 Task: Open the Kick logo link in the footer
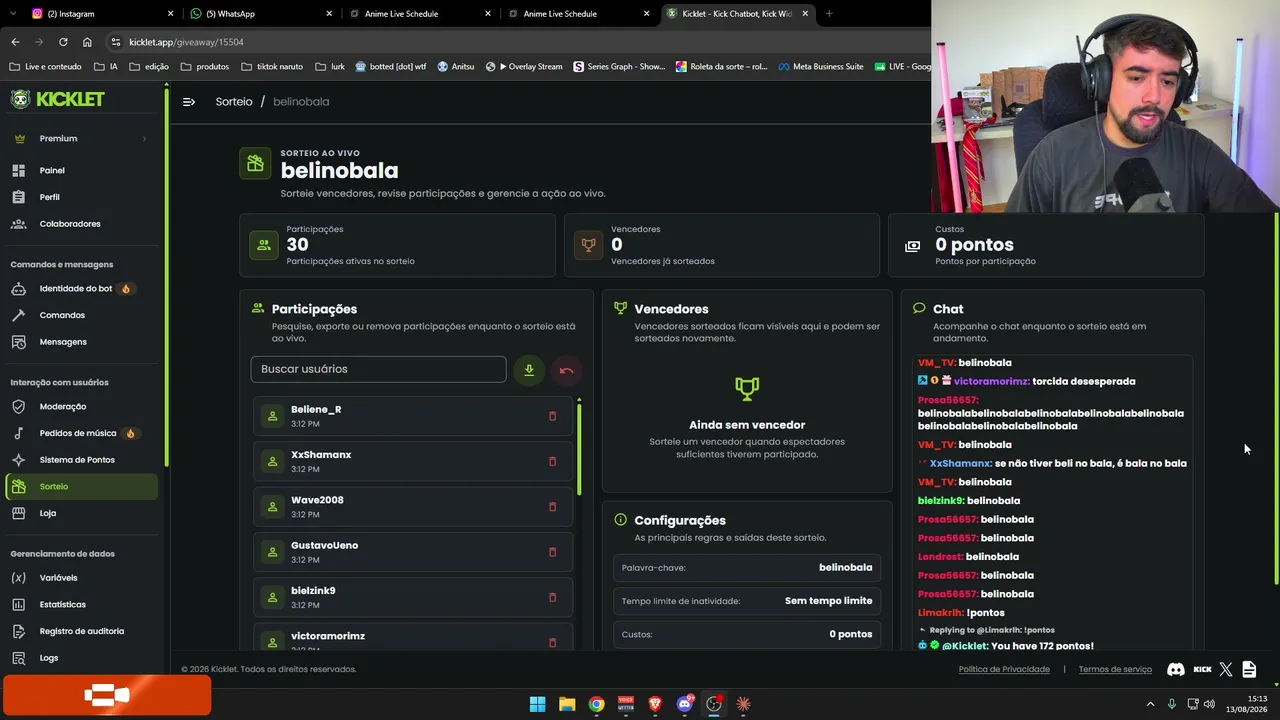(x=1202, y=669)
